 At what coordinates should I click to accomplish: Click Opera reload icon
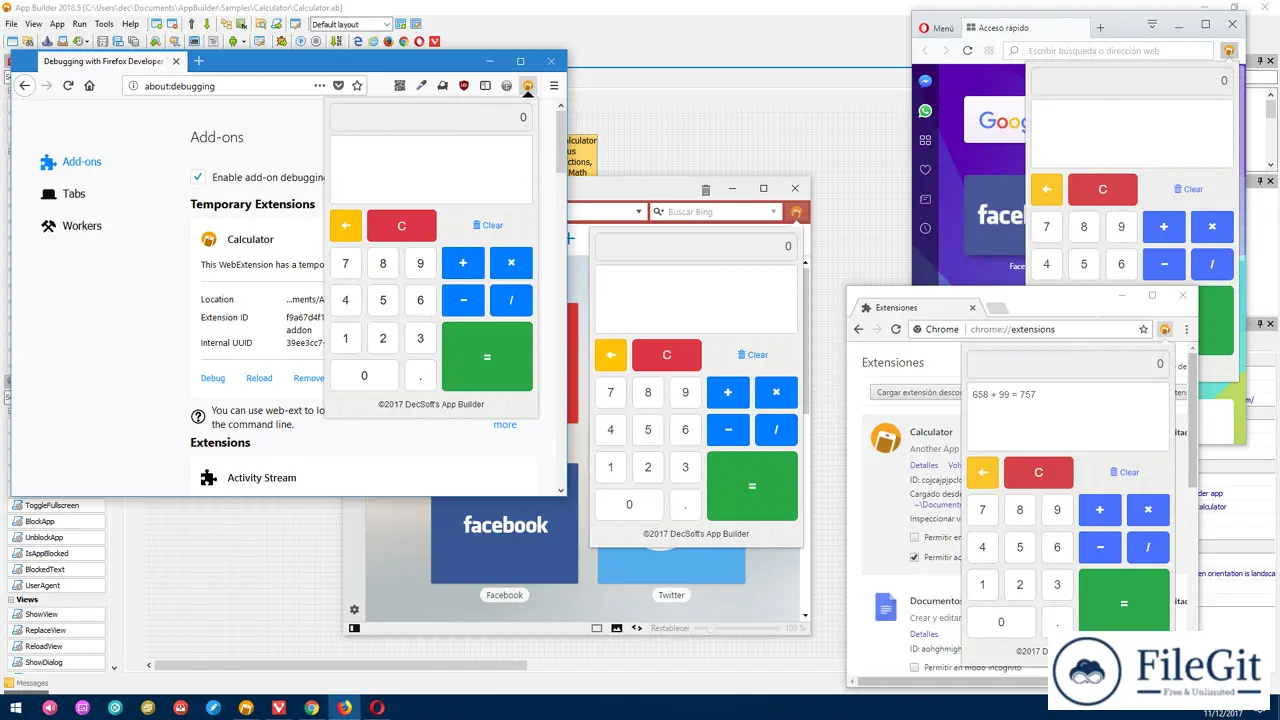(x=967, y=50)
